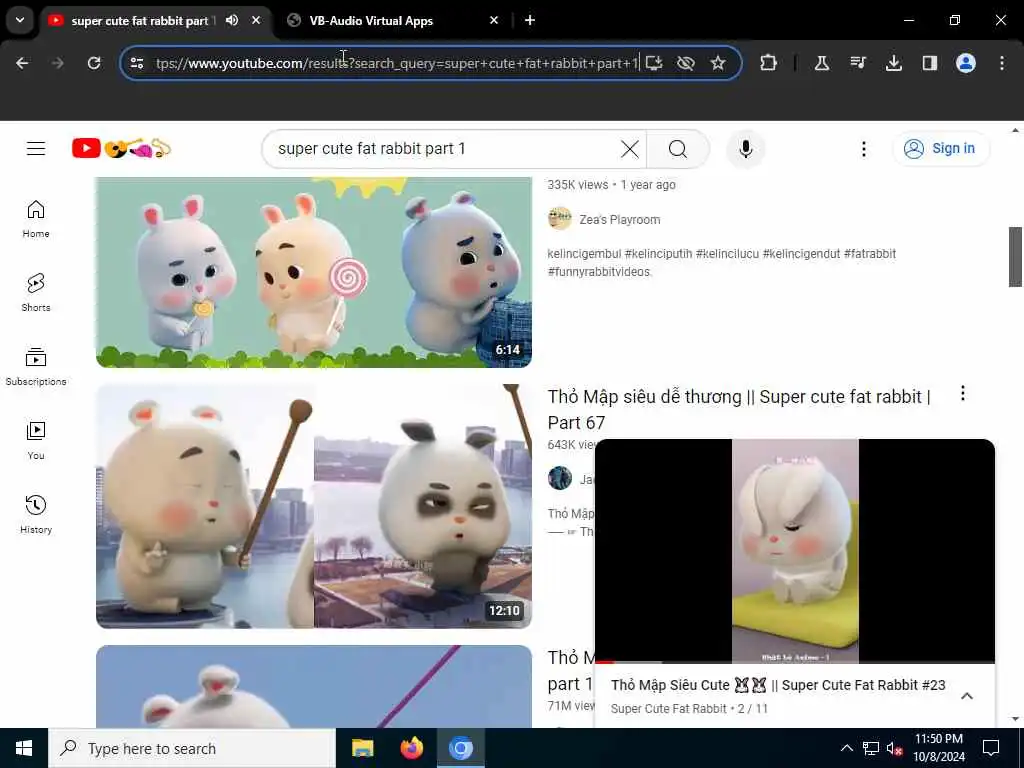Click the taskbar search box
This screenshot has width=1024, height=768.
192,748
